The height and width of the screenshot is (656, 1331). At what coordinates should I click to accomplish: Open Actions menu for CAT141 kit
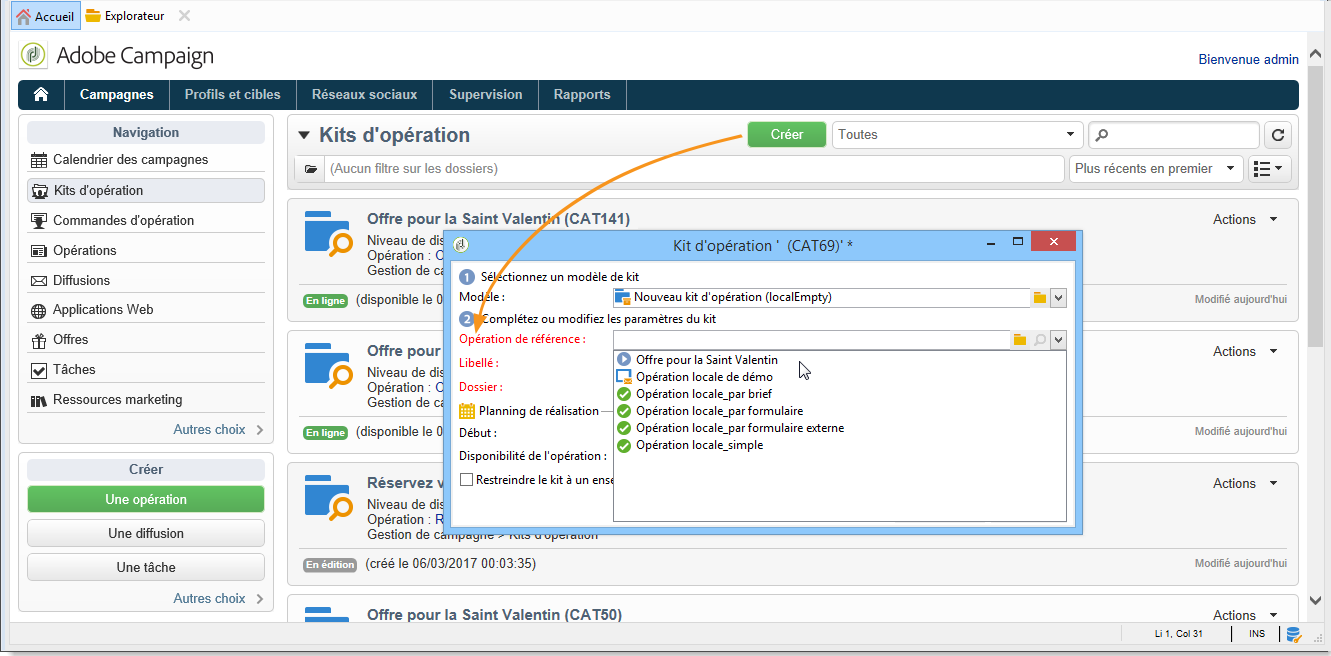(1245, 219)
